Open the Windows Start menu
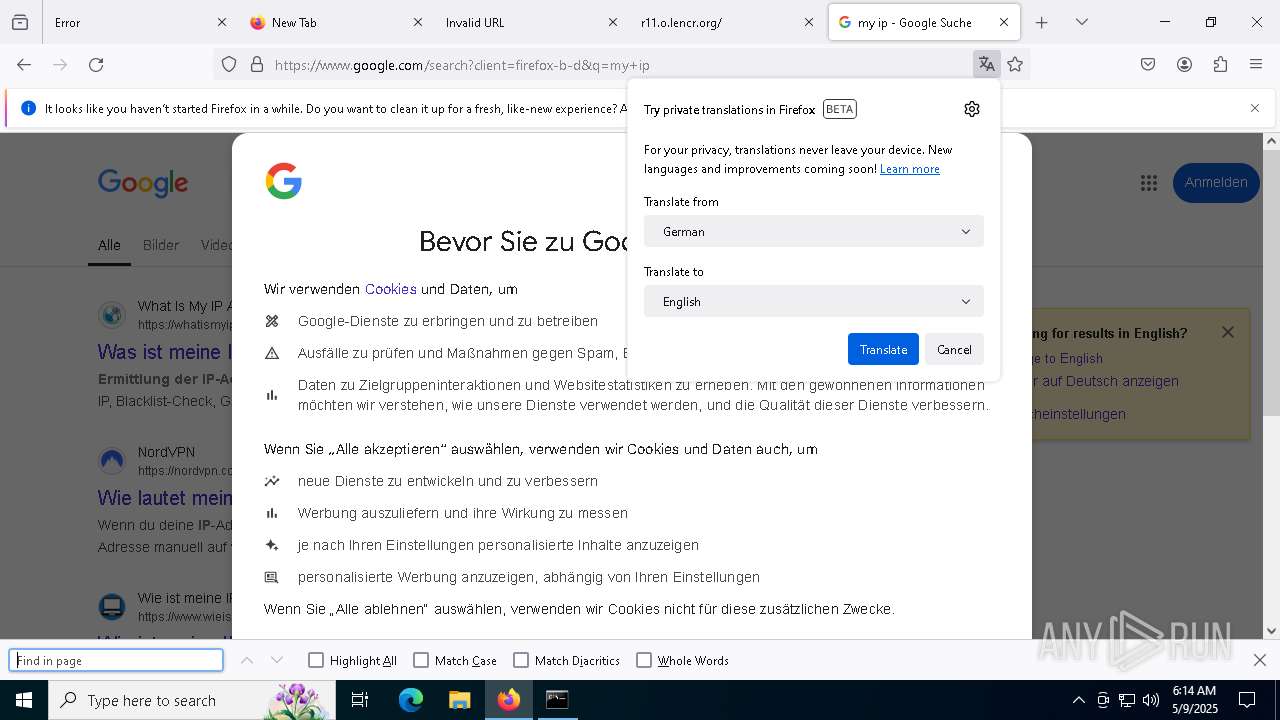Image resolution: width=1280 pixels, height=720 pixels. tap(24, 700)
